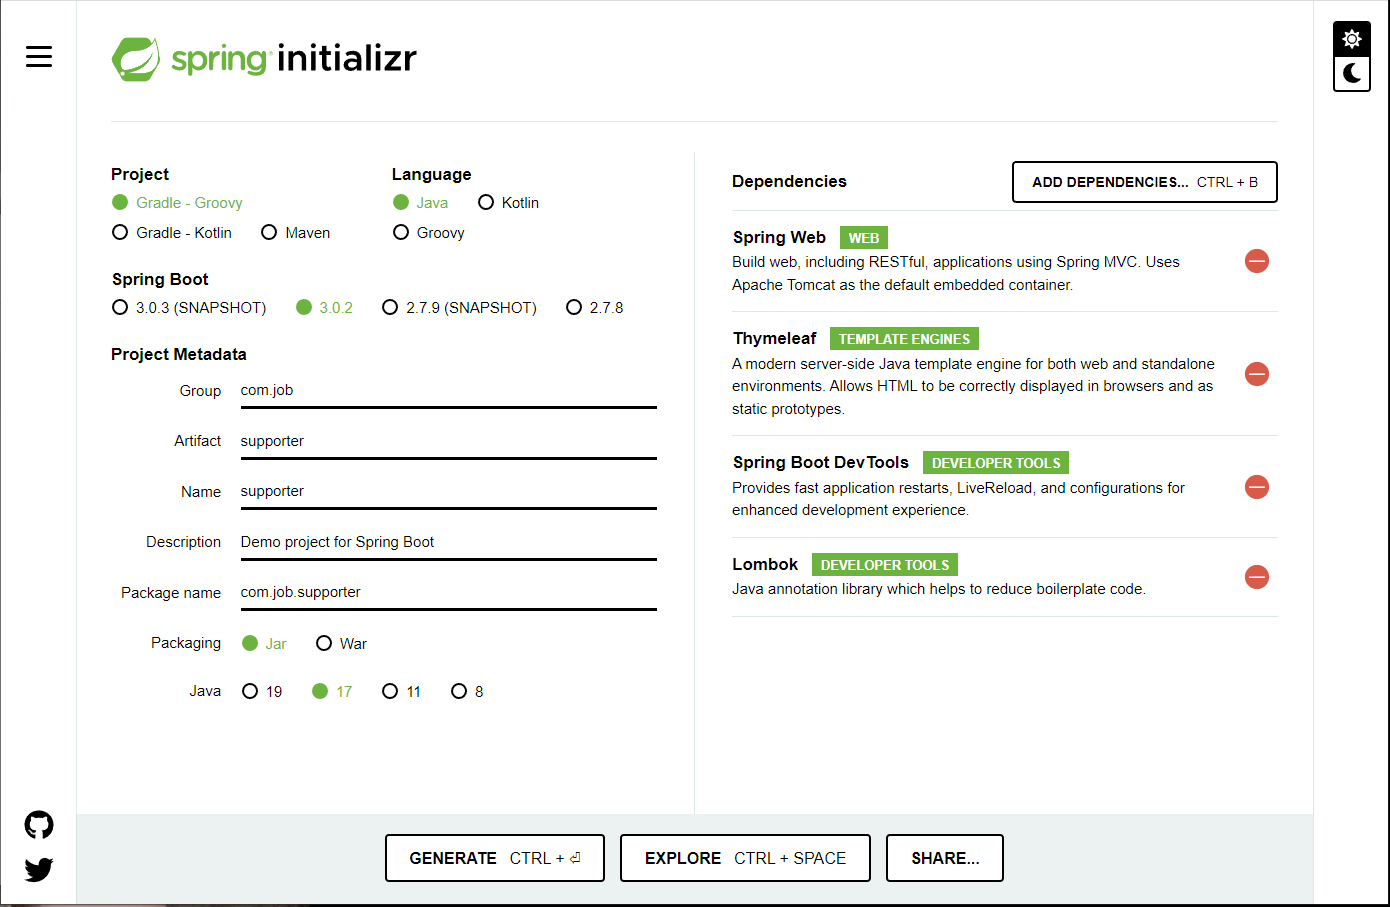Screen dimensions: 1390x907
Task: Choose Groovy language
Action: click(429, 233)
